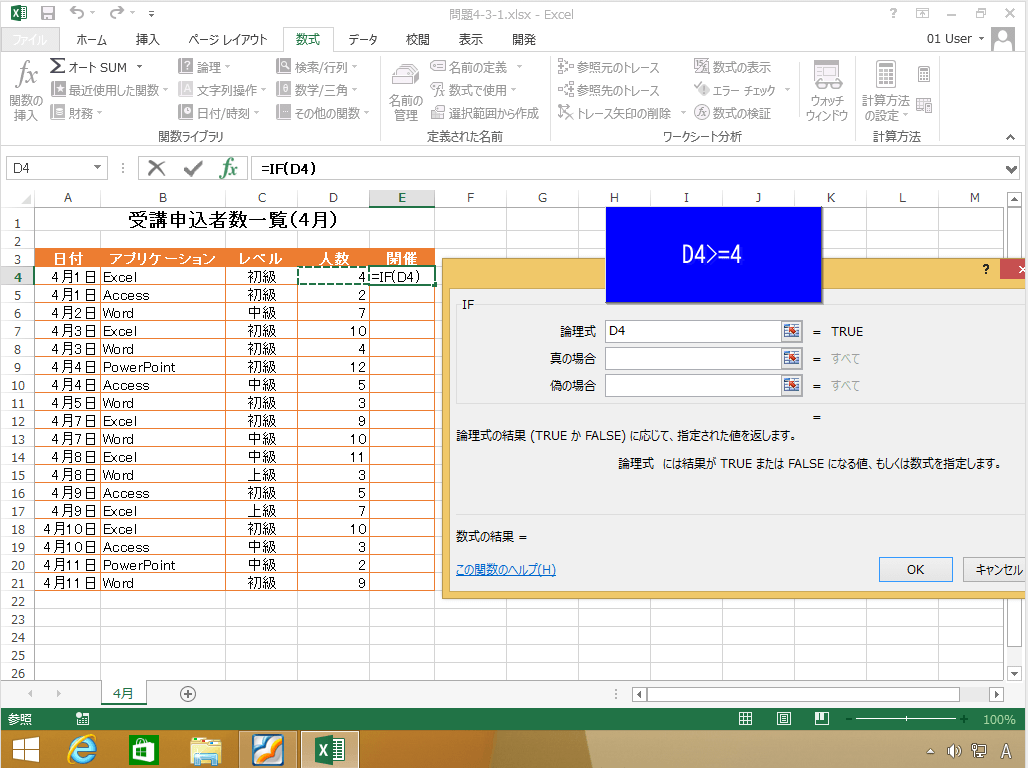Switch to the データ ribbon tab
Viewport: 1028px width, 768px height.
[362, 39]
